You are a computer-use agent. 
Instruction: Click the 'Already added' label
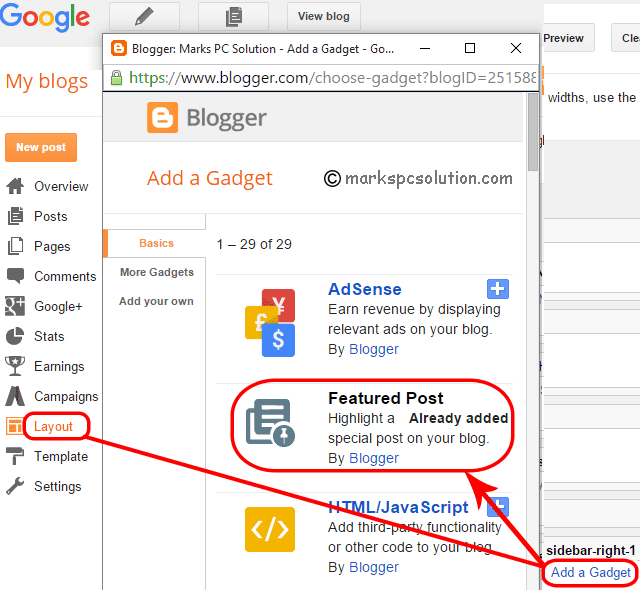(459, 418)
